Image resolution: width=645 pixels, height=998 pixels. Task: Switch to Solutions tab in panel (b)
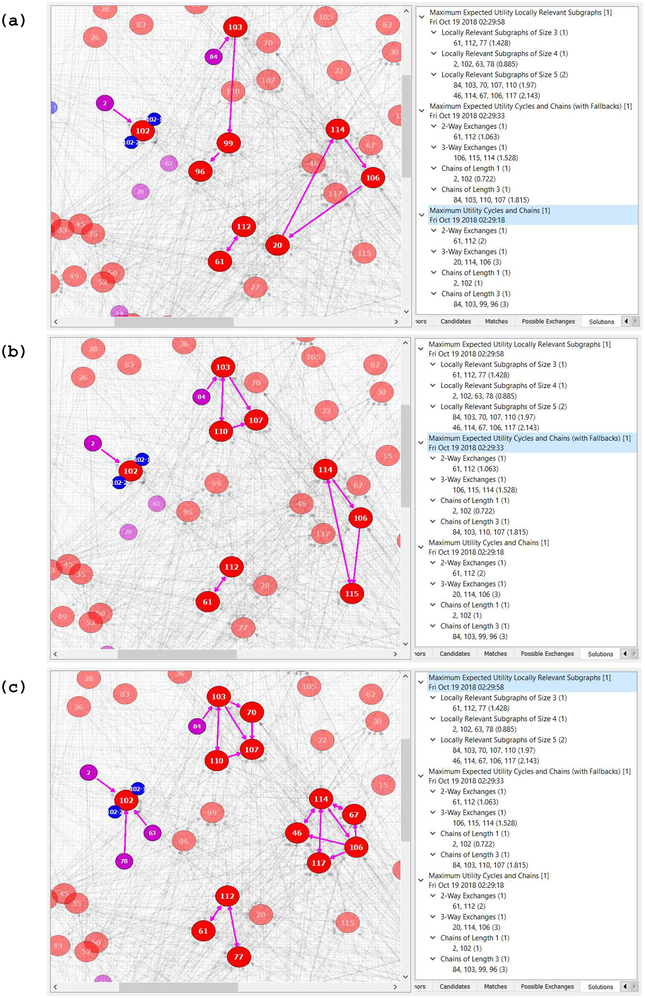(x=600, y=654)
